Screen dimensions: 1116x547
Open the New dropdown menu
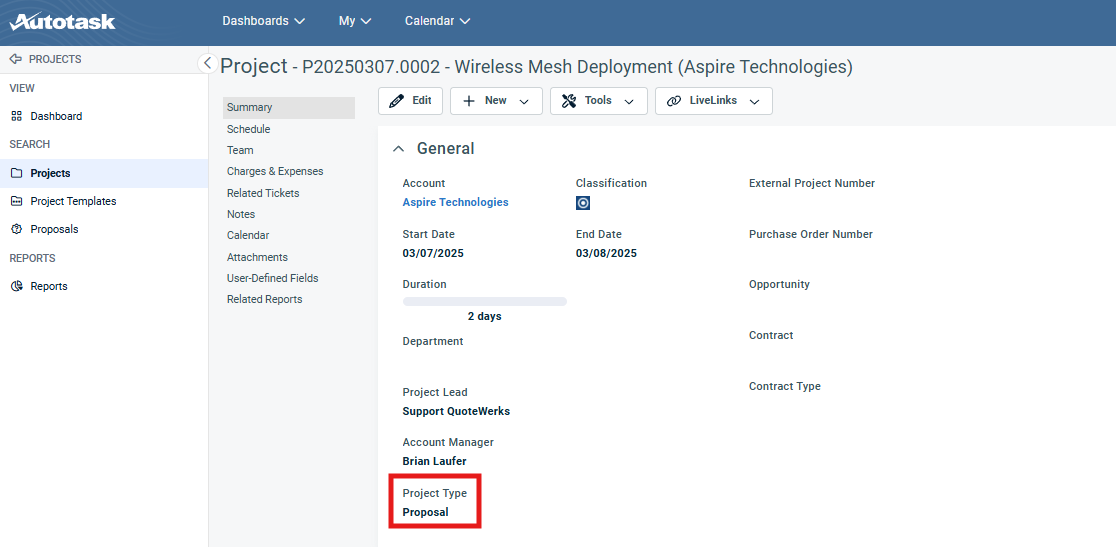(x=496, y=101)
